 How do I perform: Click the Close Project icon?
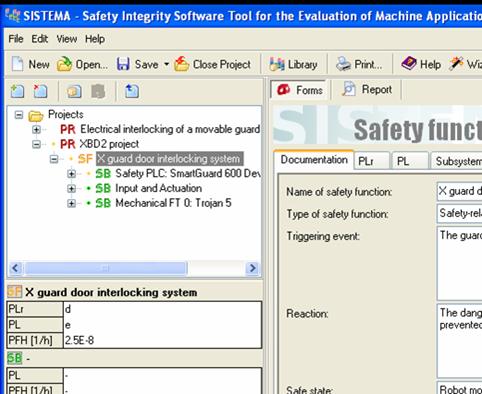pos(181,64)
